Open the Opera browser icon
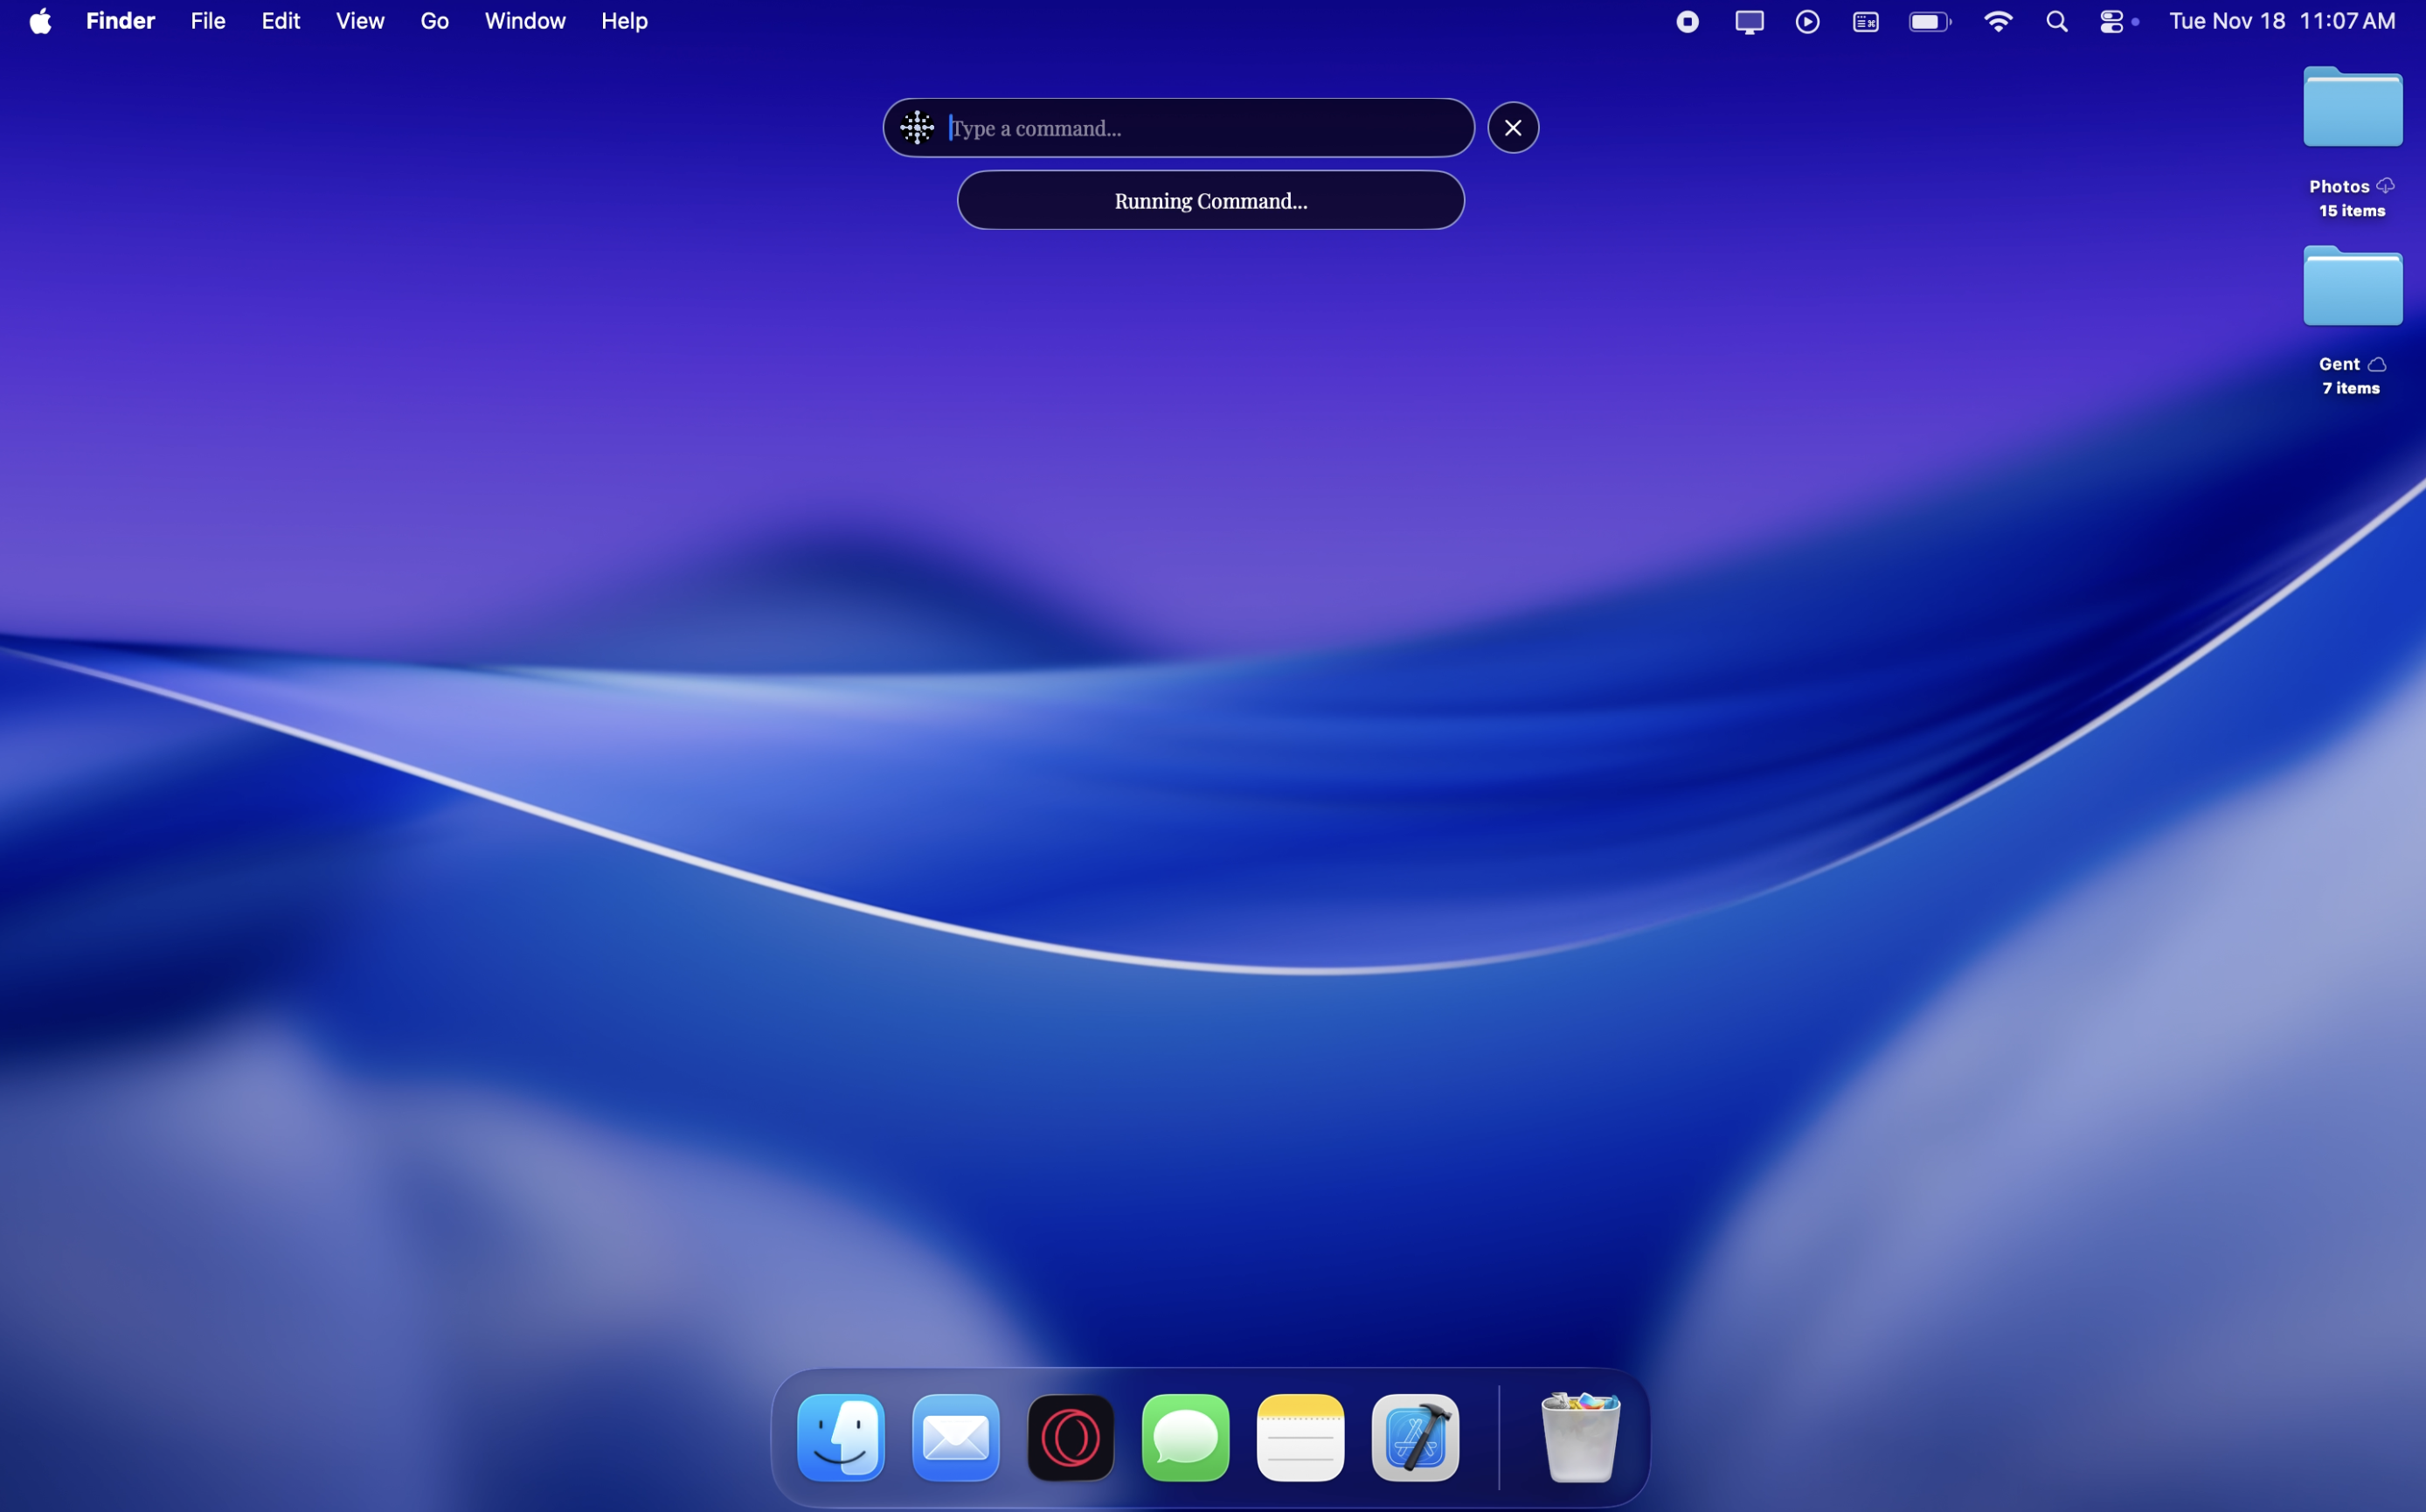This screenshot has height=1512, width=2426. (x=1070, y=1437)
